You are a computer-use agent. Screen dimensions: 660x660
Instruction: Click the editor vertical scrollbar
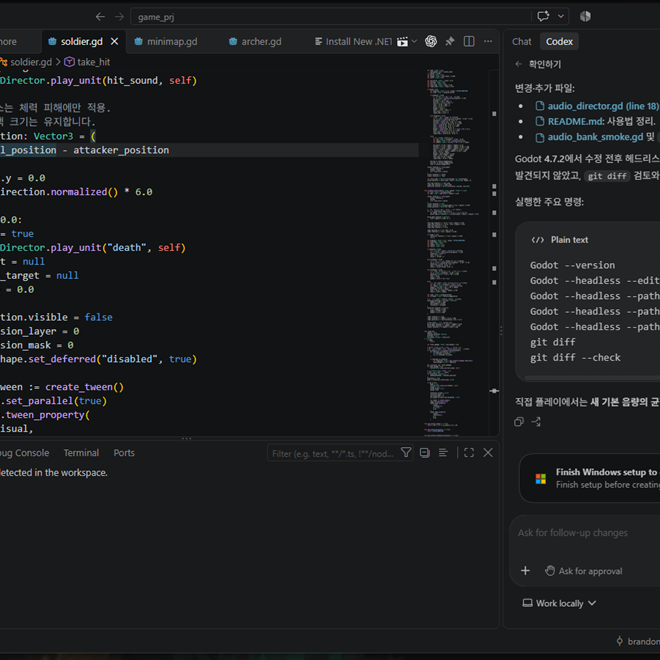pyautogui.click(x=494, y=253)
